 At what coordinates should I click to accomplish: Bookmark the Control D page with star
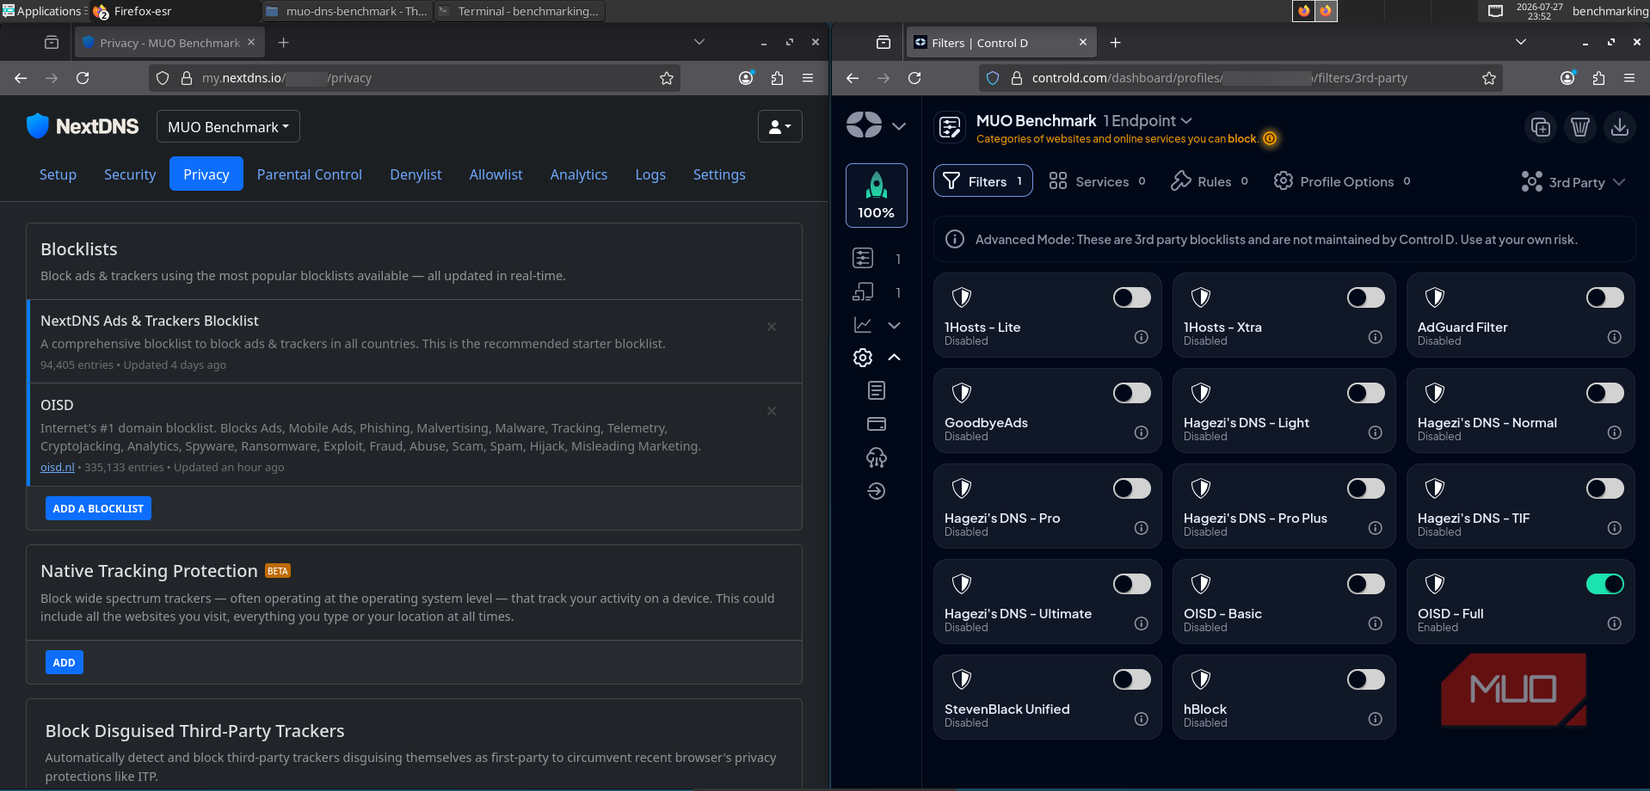(1489, 78)
